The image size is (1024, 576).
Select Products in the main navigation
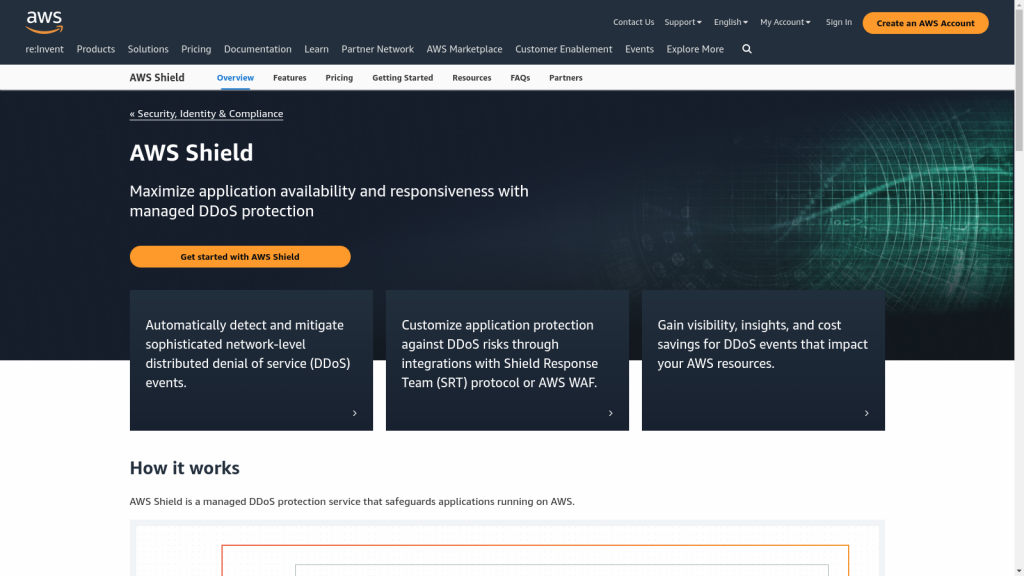tap(95, 48)
